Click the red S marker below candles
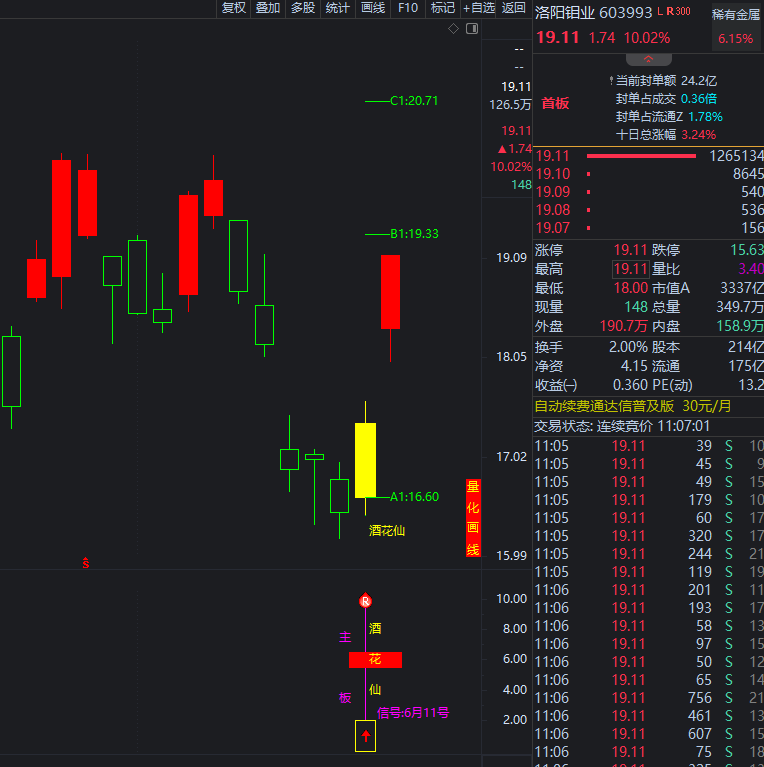The width and height of the screenshot is (764, 767). [x=86, y=563]
